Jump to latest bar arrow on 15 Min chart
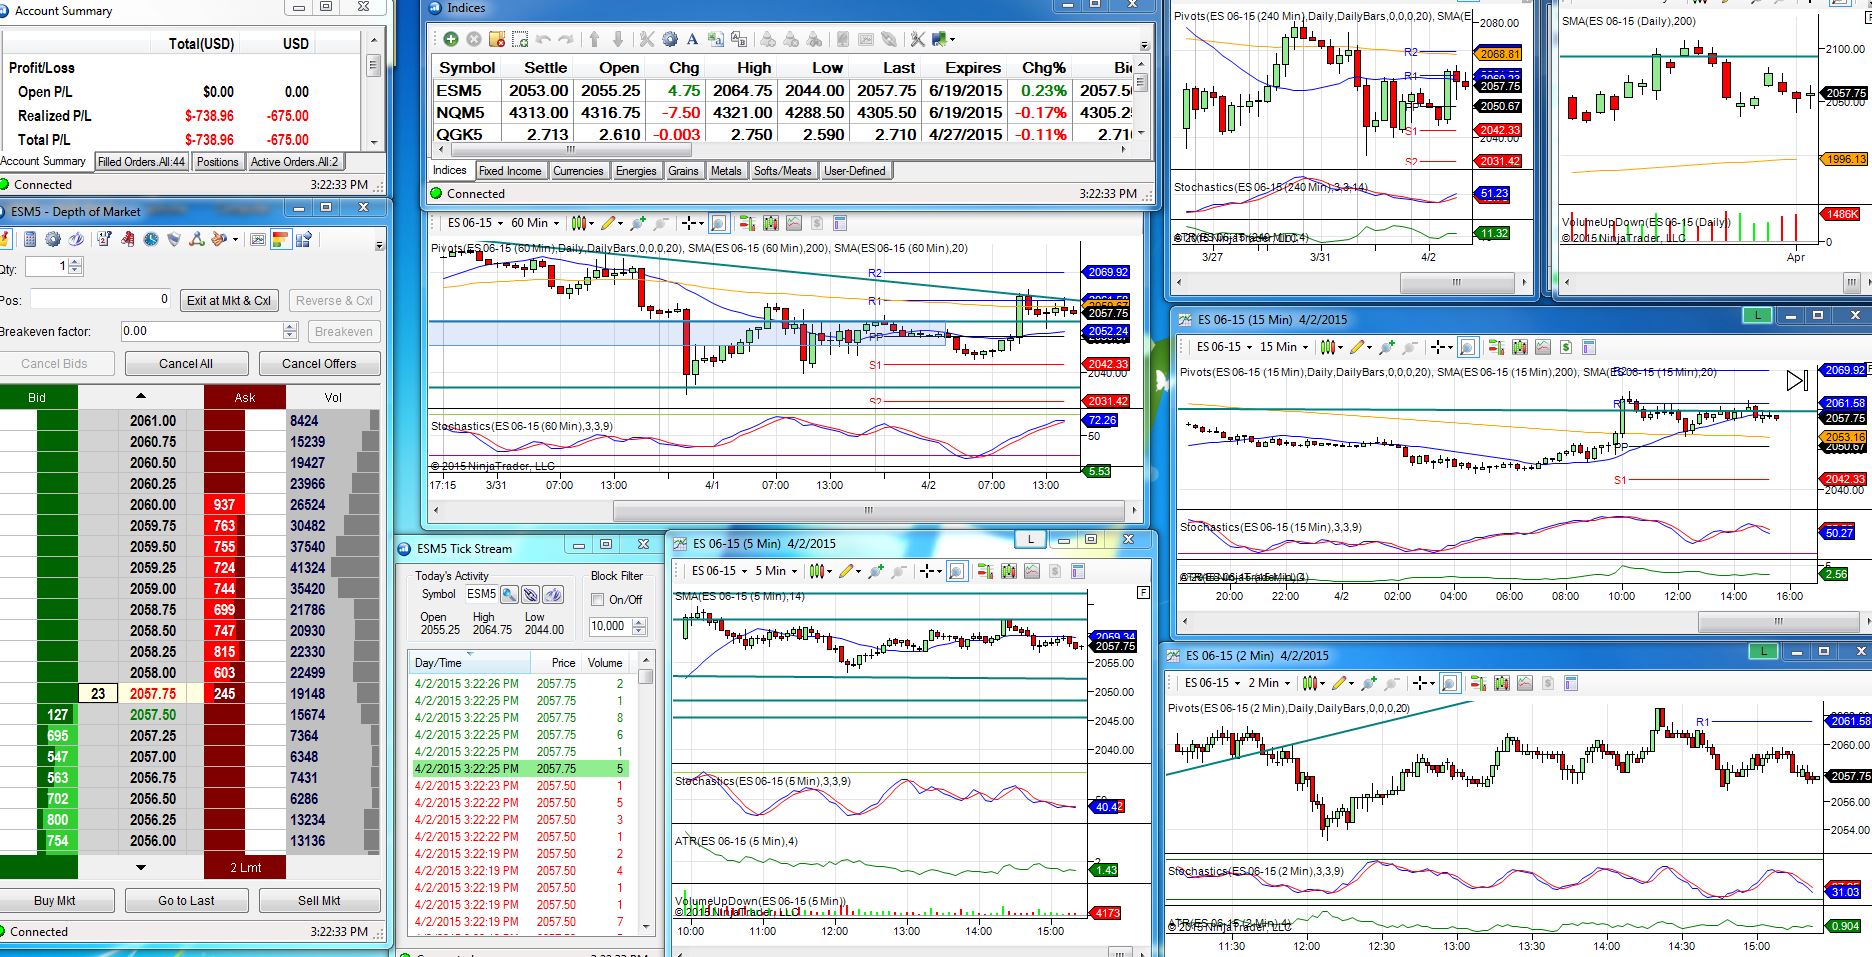1872x957 pixels. pos(1797,381)
